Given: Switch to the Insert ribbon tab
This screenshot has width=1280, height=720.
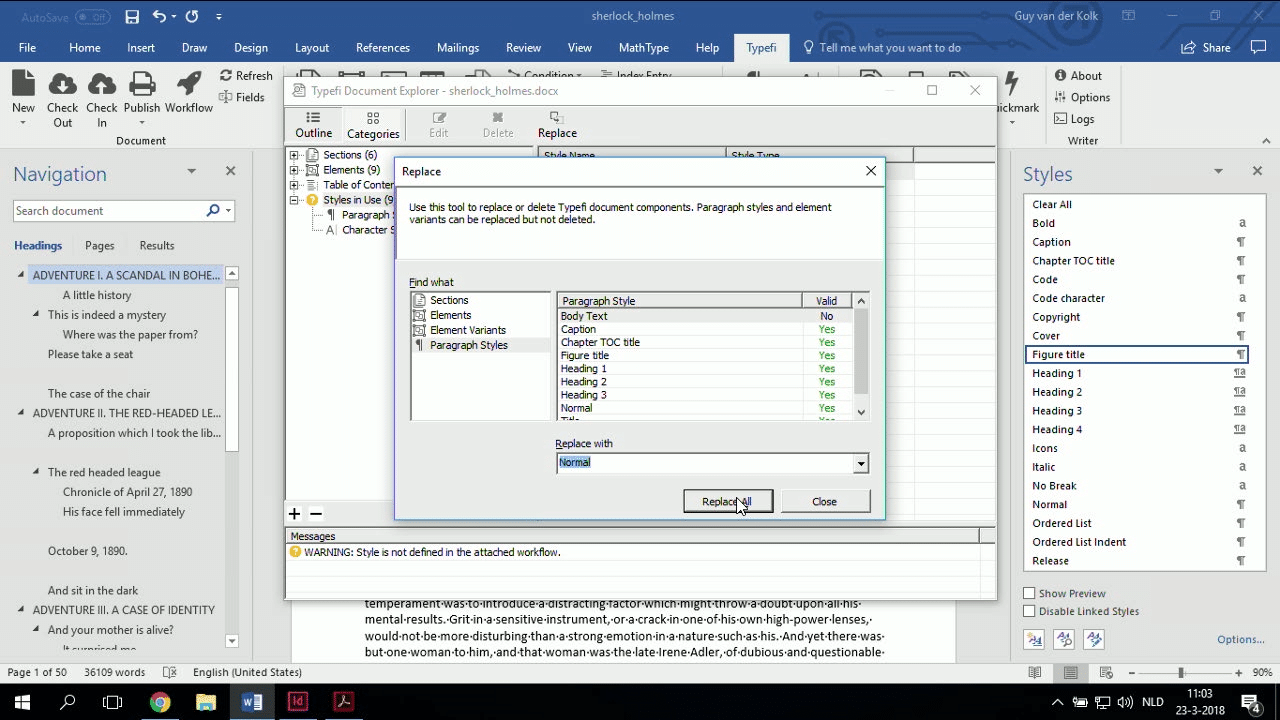Looking at the screenshot, I should tap(141, 47).
